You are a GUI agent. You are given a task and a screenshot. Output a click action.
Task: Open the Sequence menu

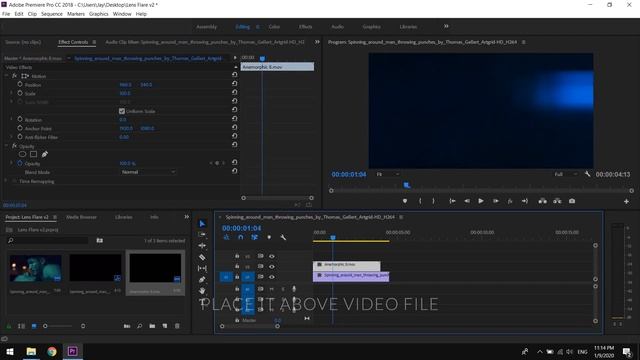point(52,14)
